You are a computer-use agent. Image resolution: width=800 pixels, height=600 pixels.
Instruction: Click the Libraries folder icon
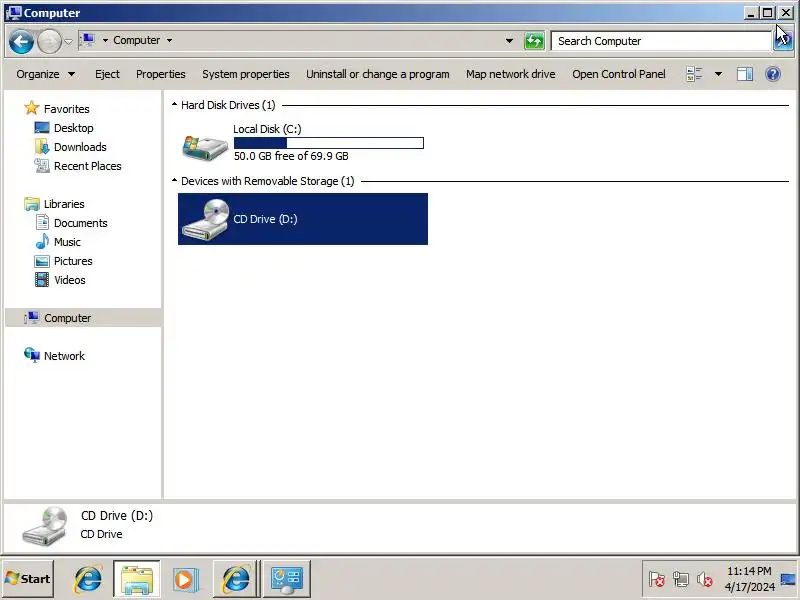[x=32, y=204]
